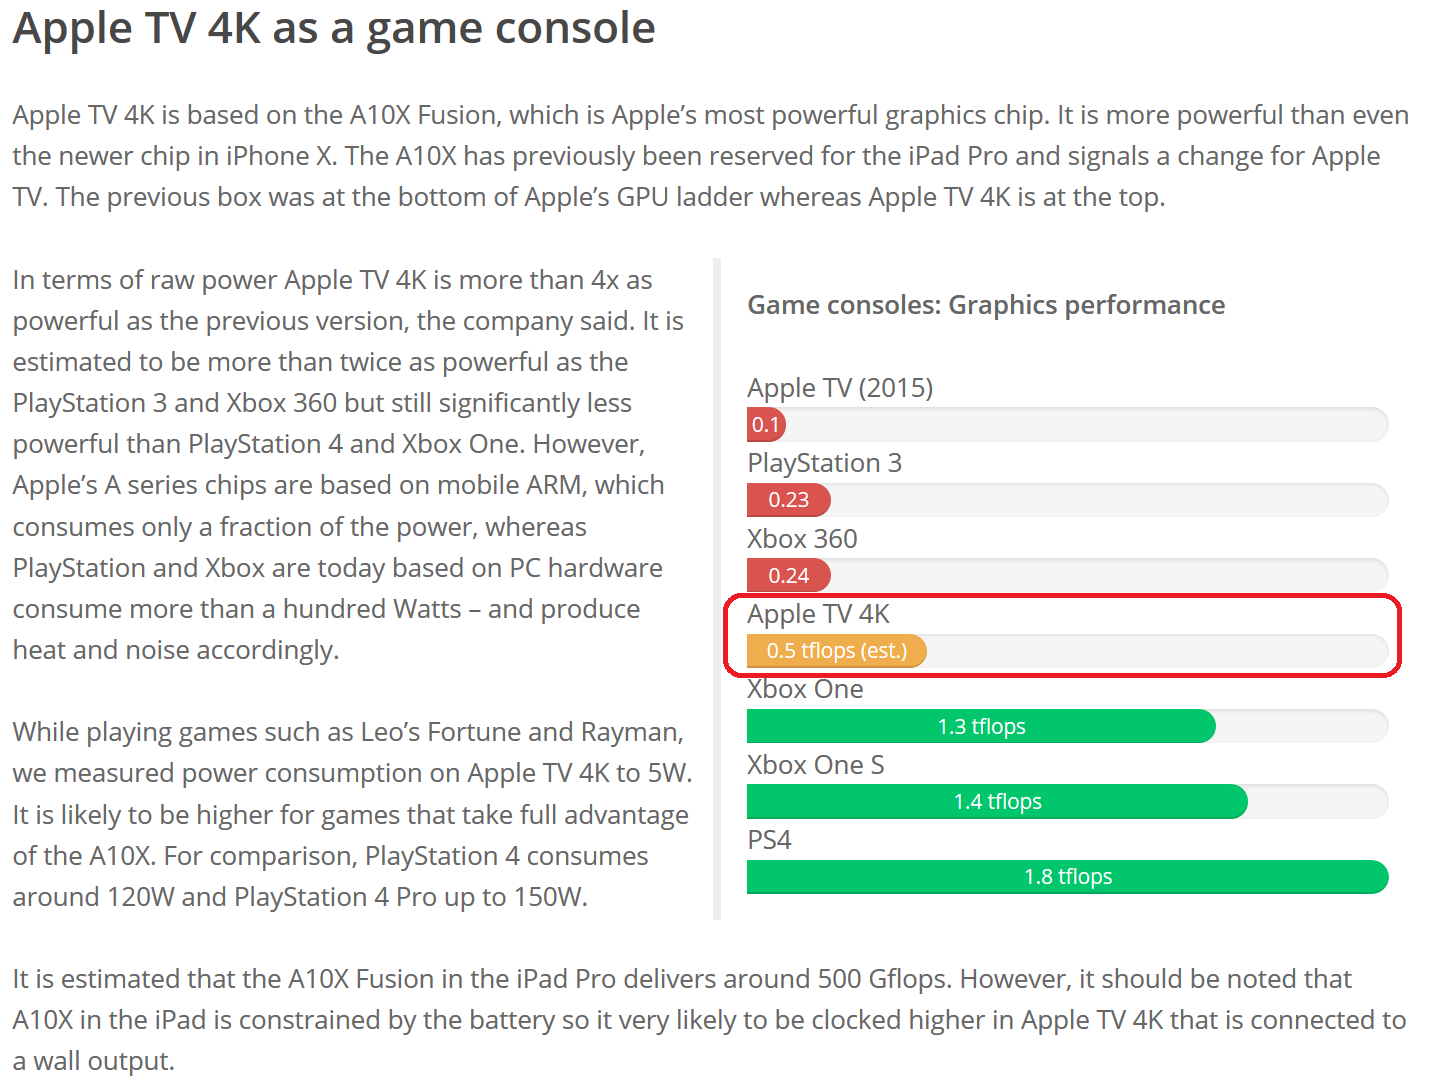This screenshot has height=1083, width=1439.
Task: Click the red 0.1 performance bar
Action: point(766,425)
